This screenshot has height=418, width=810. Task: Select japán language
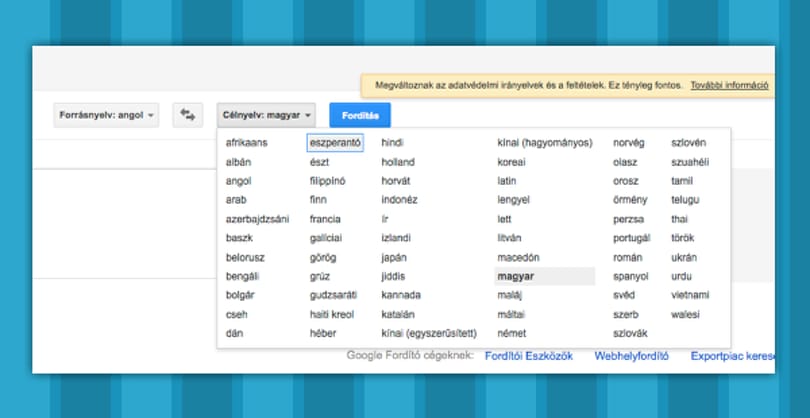(x=394, y=257)
